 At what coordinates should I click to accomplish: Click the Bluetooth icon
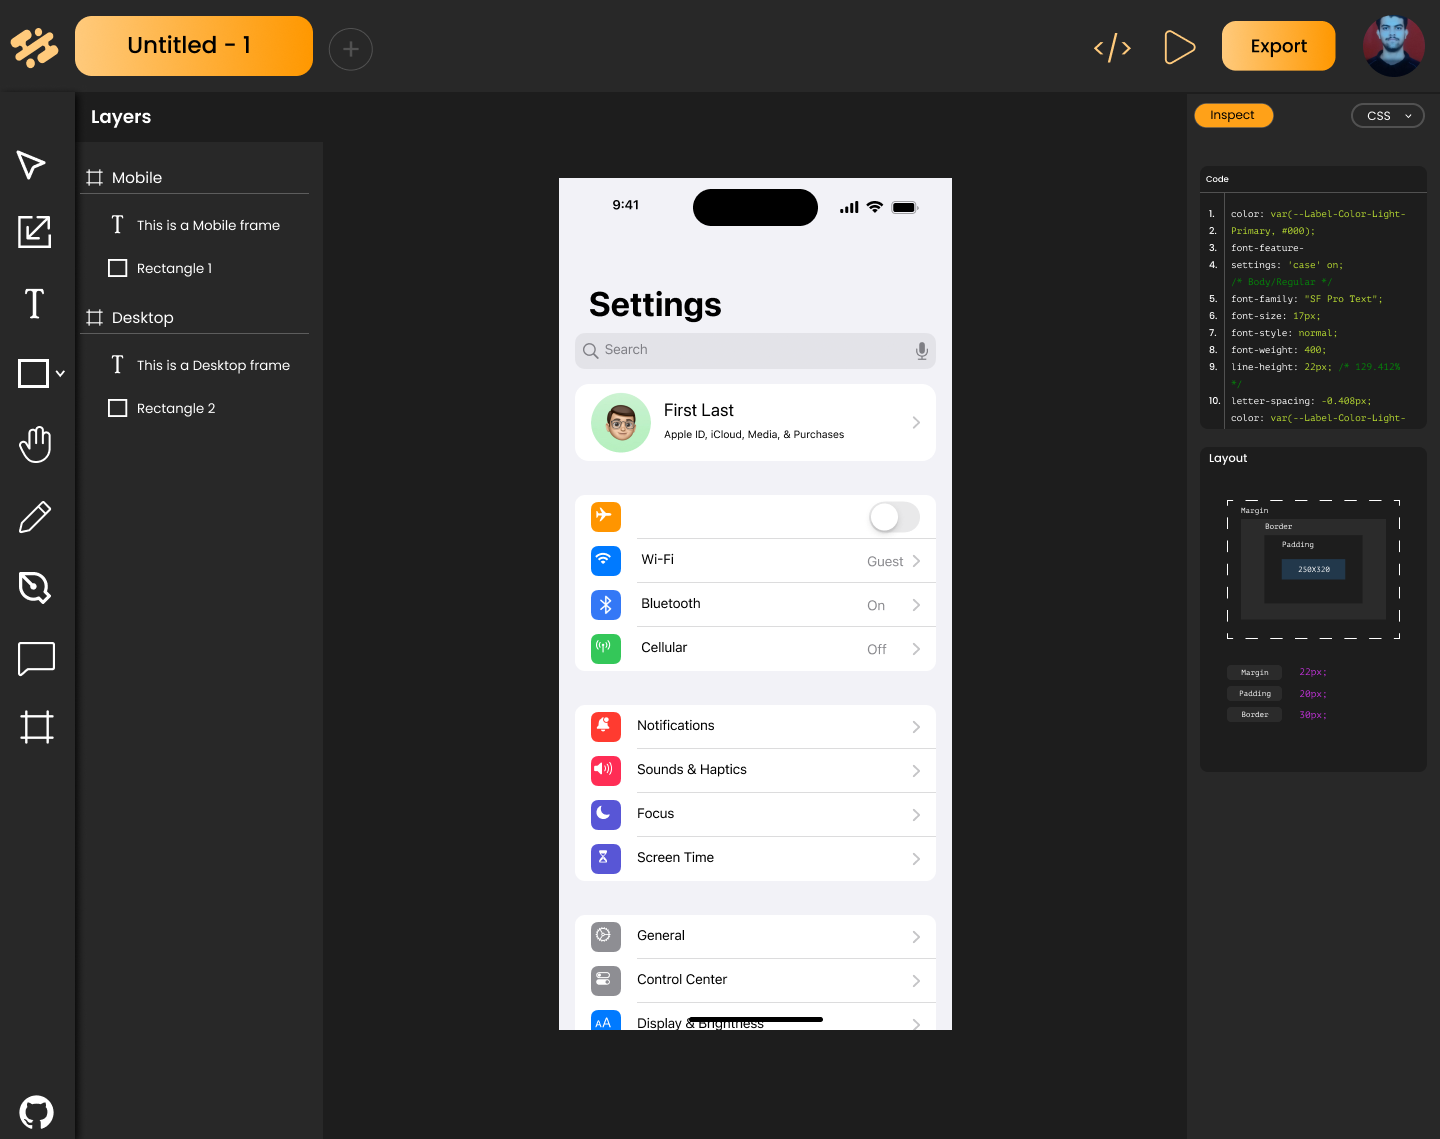[x=606, y=604]
